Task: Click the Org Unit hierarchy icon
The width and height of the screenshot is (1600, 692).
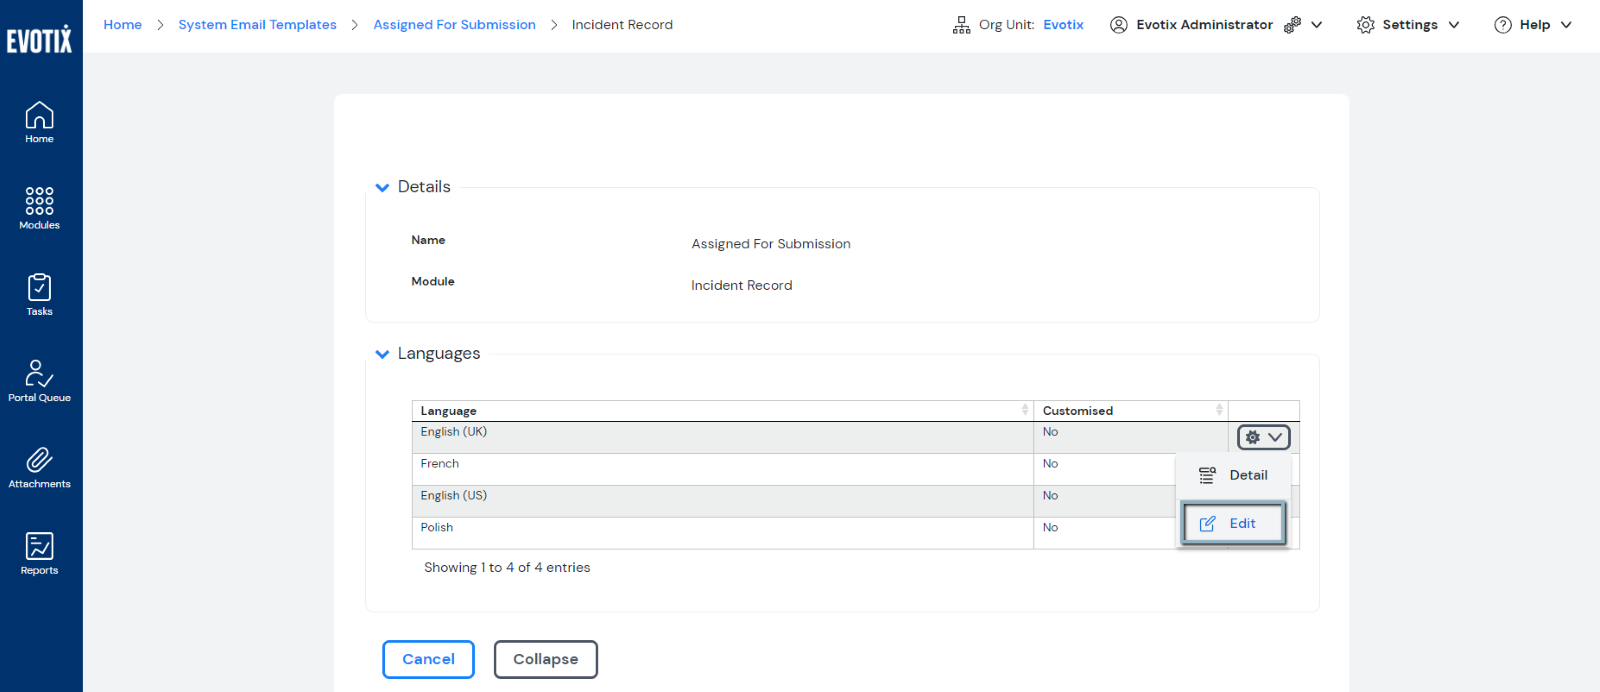Action: pos(961,25)
